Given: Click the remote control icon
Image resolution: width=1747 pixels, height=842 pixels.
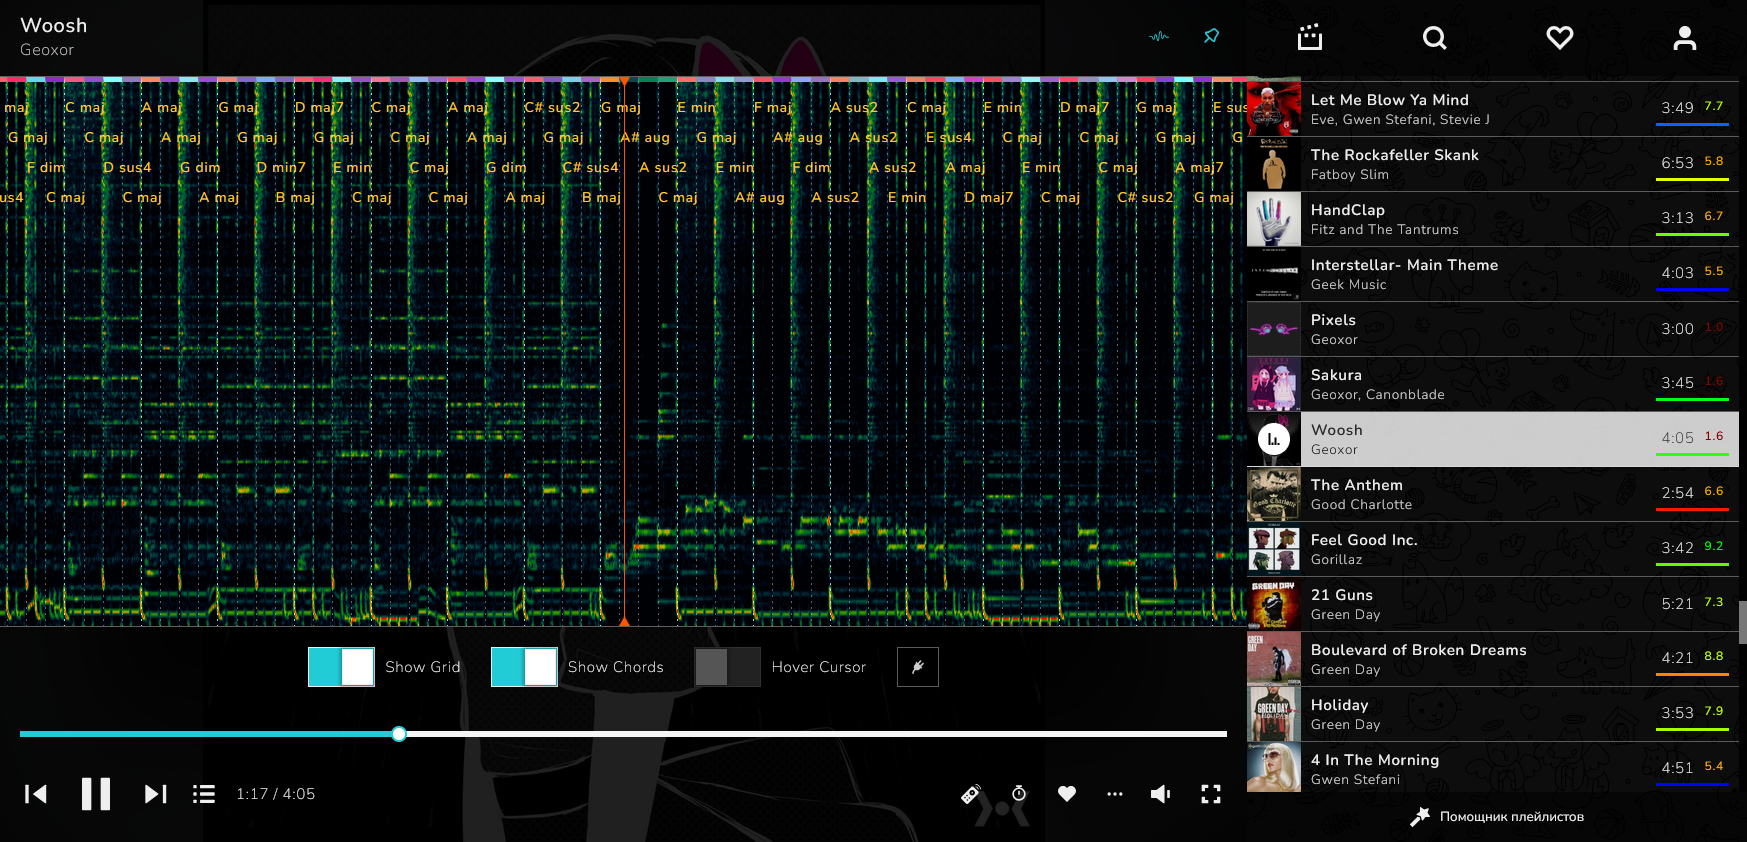Looking at the screenshot, I should pos(970,794).
